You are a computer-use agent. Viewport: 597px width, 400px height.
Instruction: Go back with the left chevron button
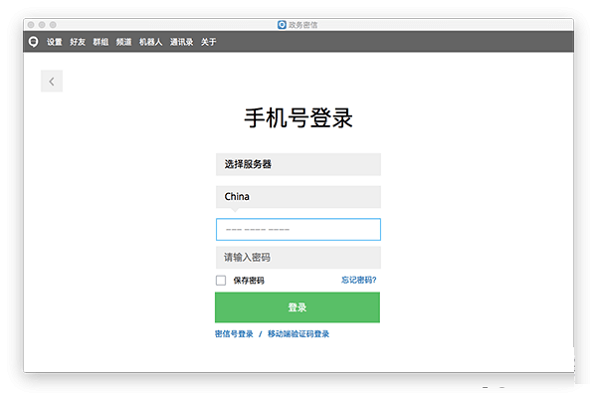[x=52, y=81]
